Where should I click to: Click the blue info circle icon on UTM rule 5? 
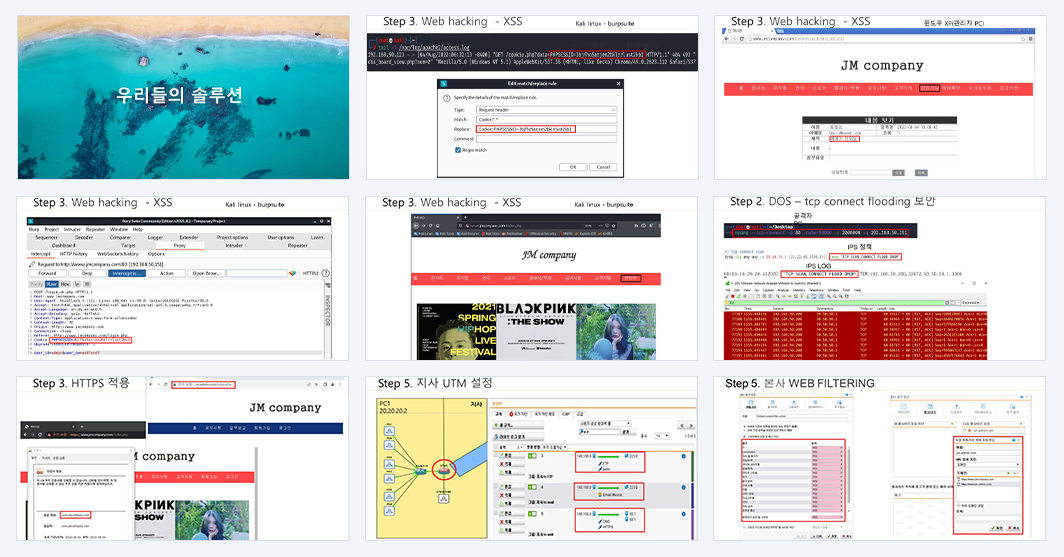click(x=683, y=514)
